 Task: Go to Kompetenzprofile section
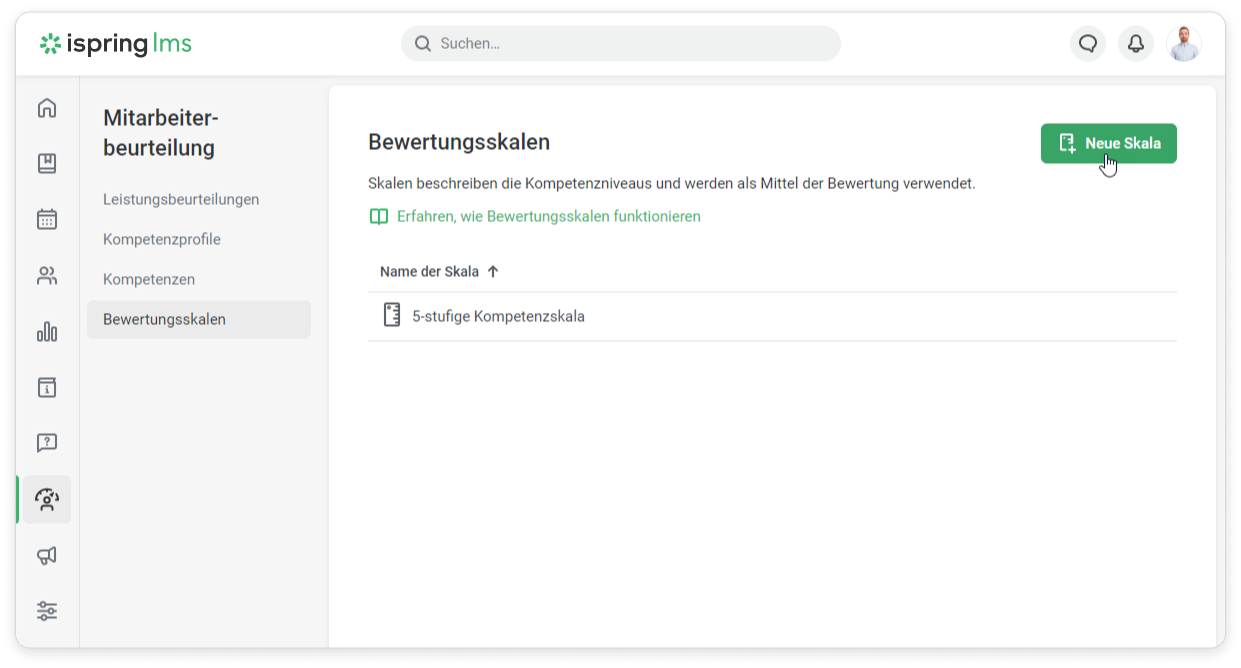[162, 240]
